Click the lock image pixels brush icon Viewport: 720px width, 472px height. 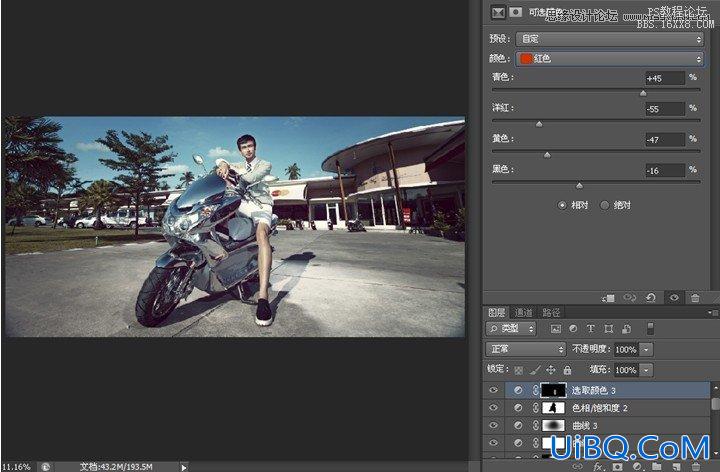[534, 370]
